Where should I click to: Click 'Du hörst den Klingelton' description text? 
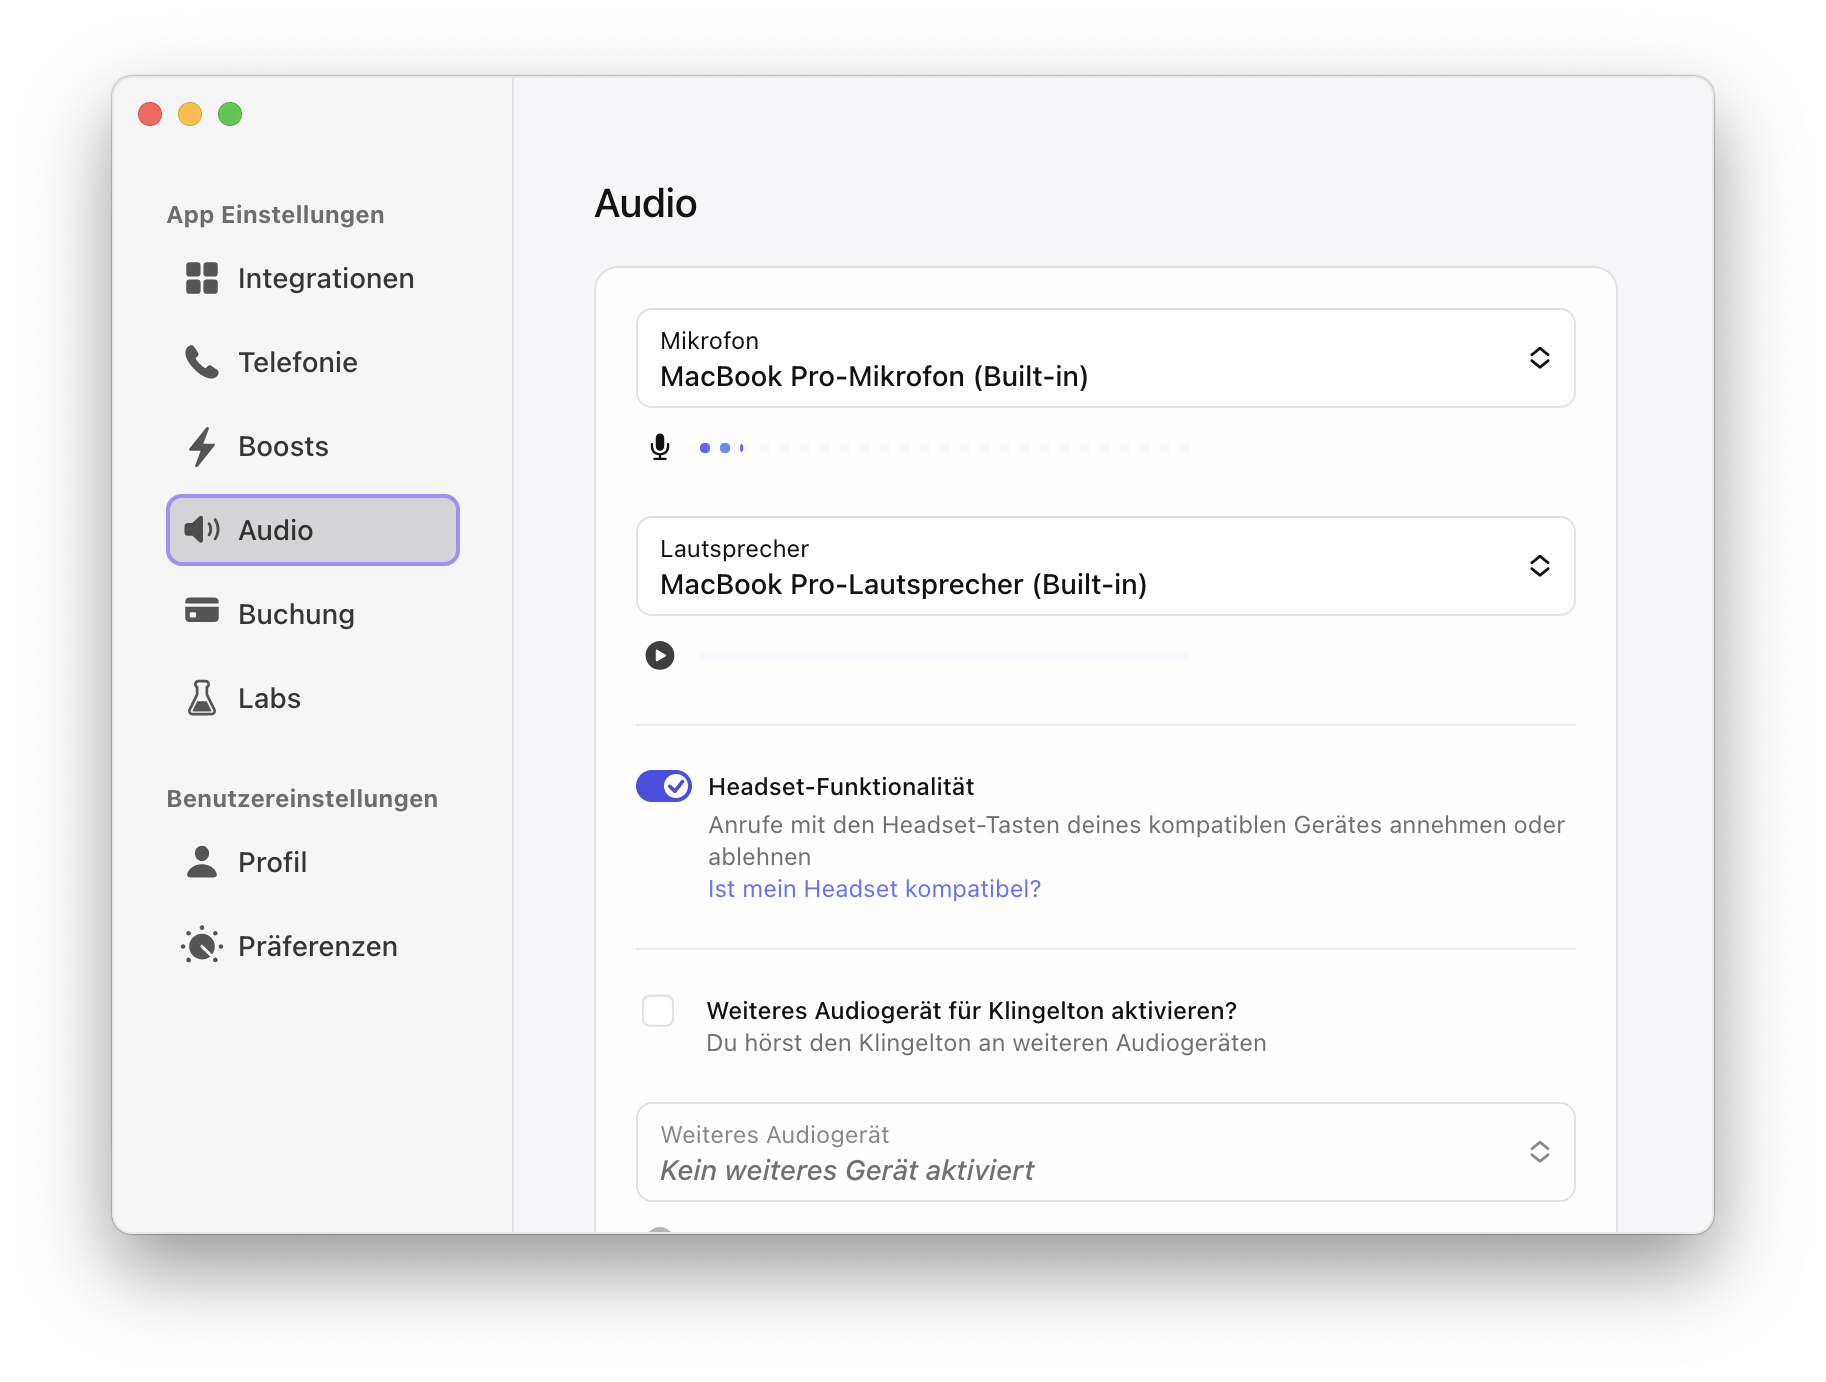[x=986, y=1043]
